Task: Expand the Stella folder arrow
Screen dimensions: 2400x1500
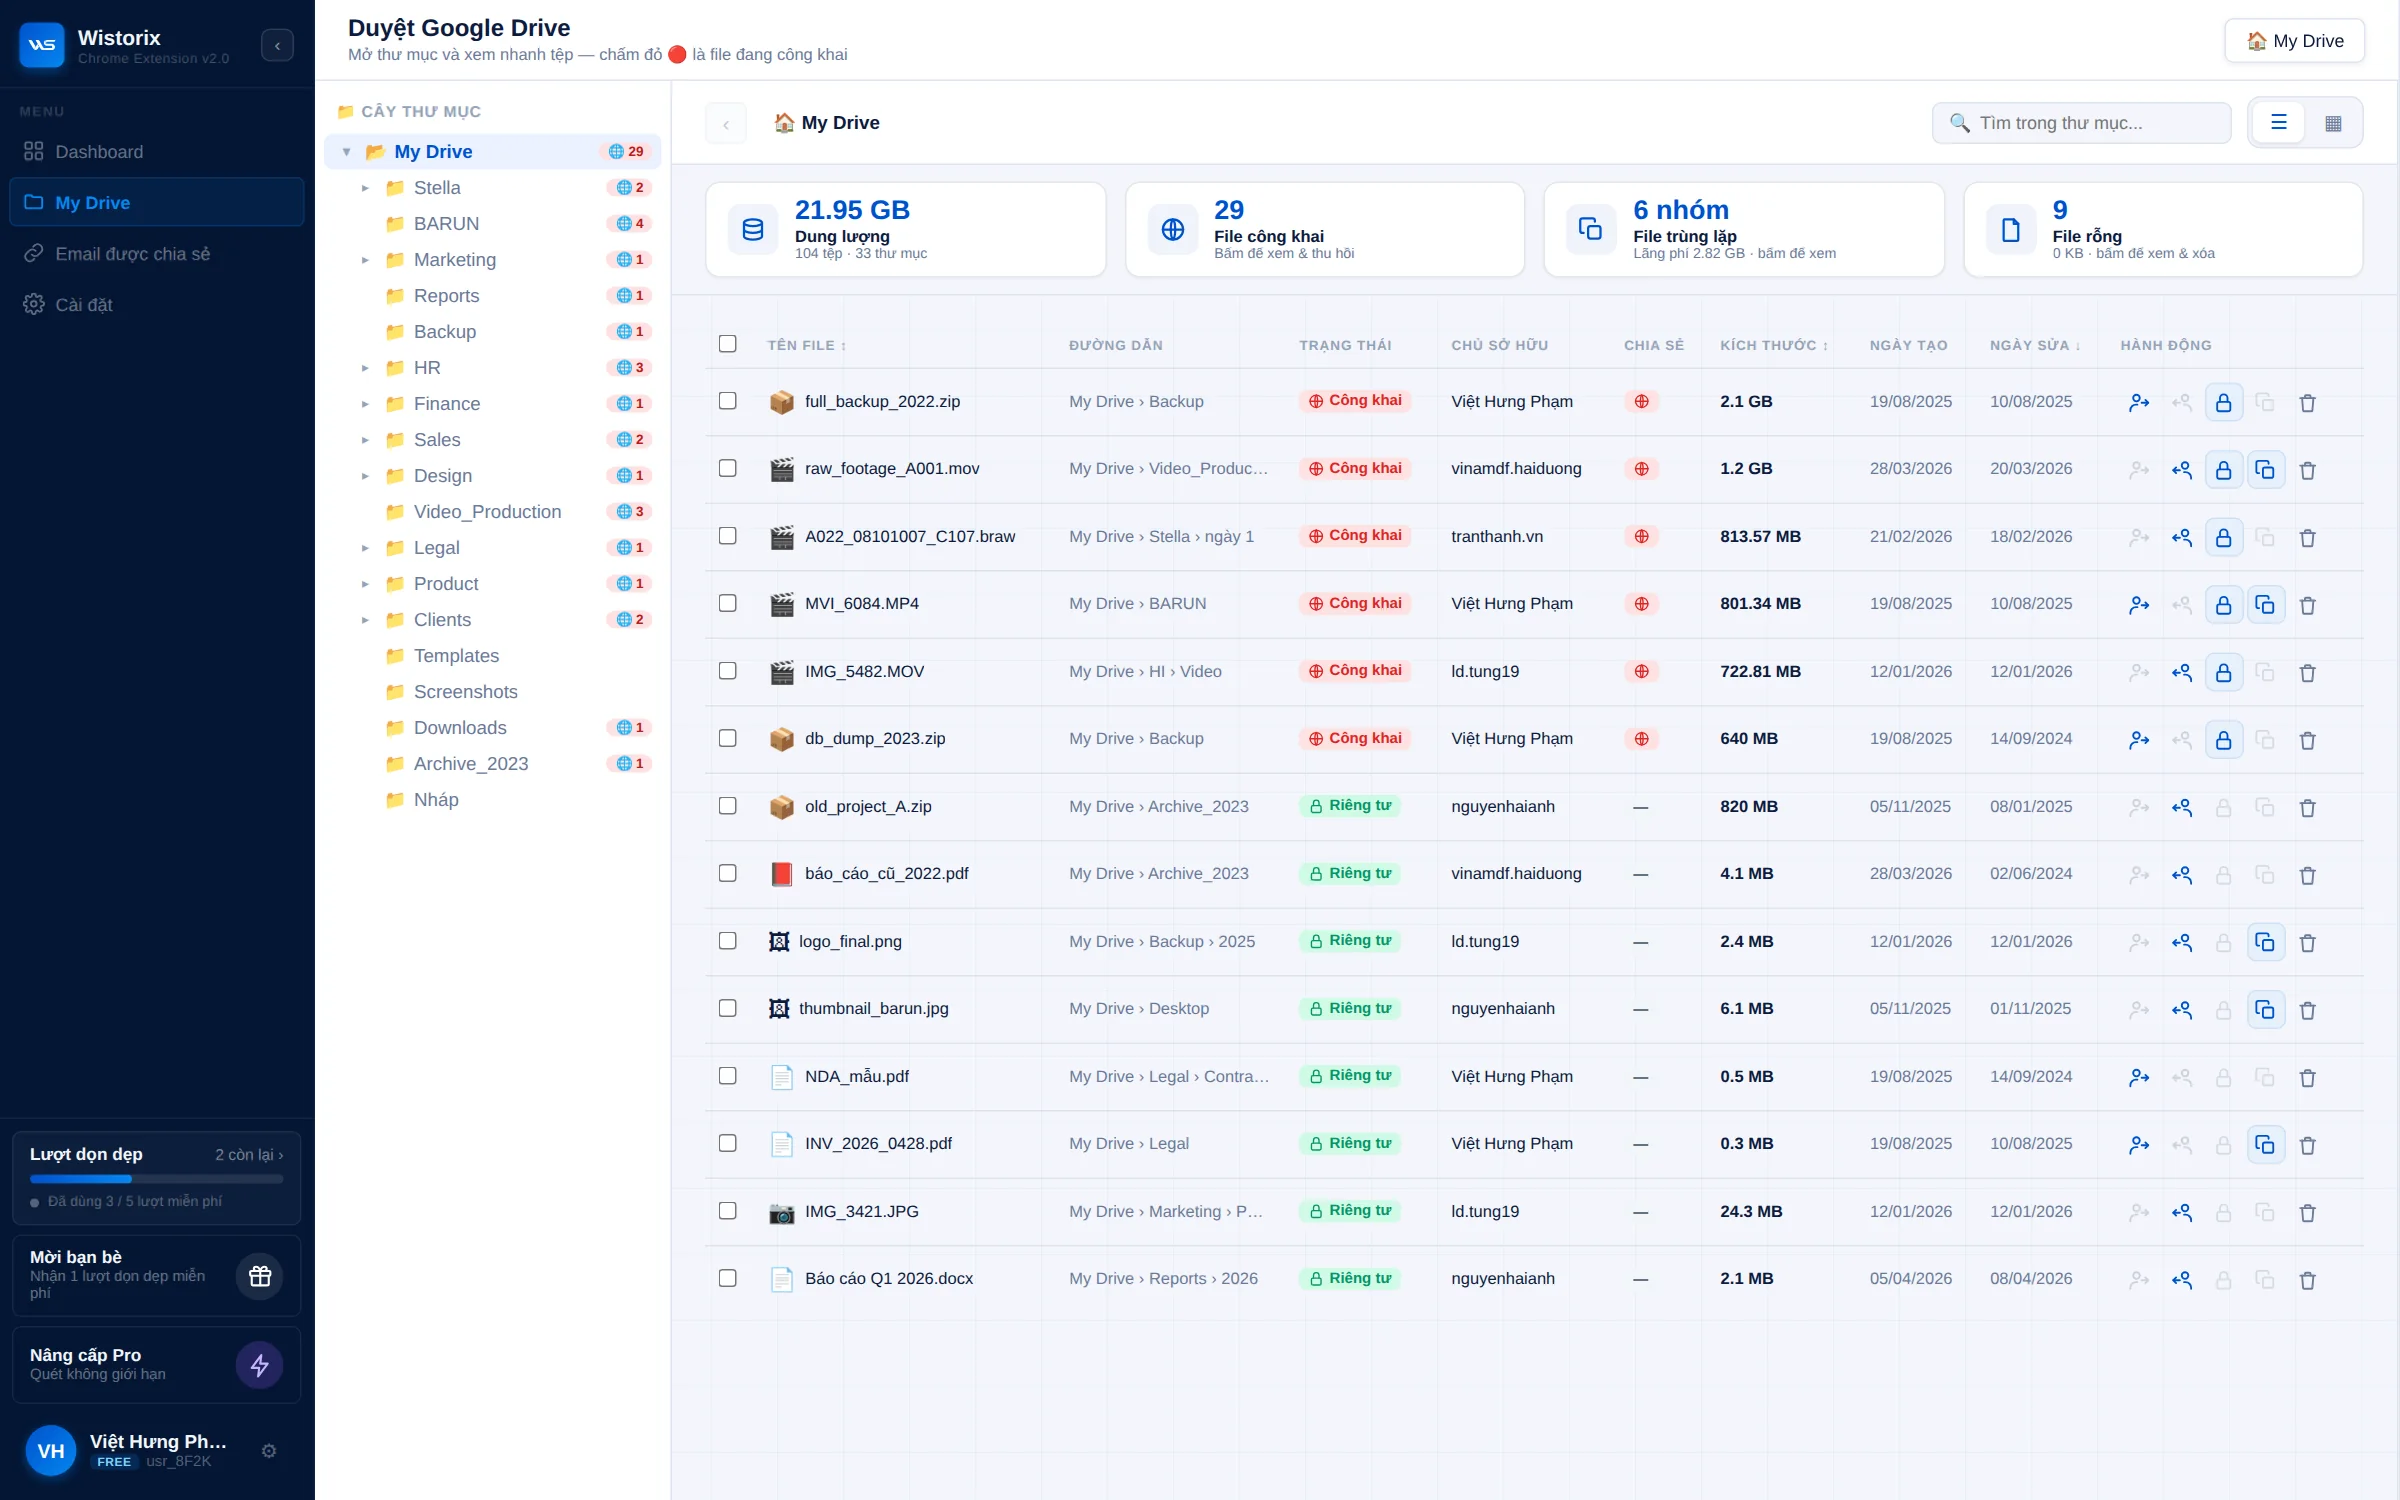Action: [x=365, y=188]
